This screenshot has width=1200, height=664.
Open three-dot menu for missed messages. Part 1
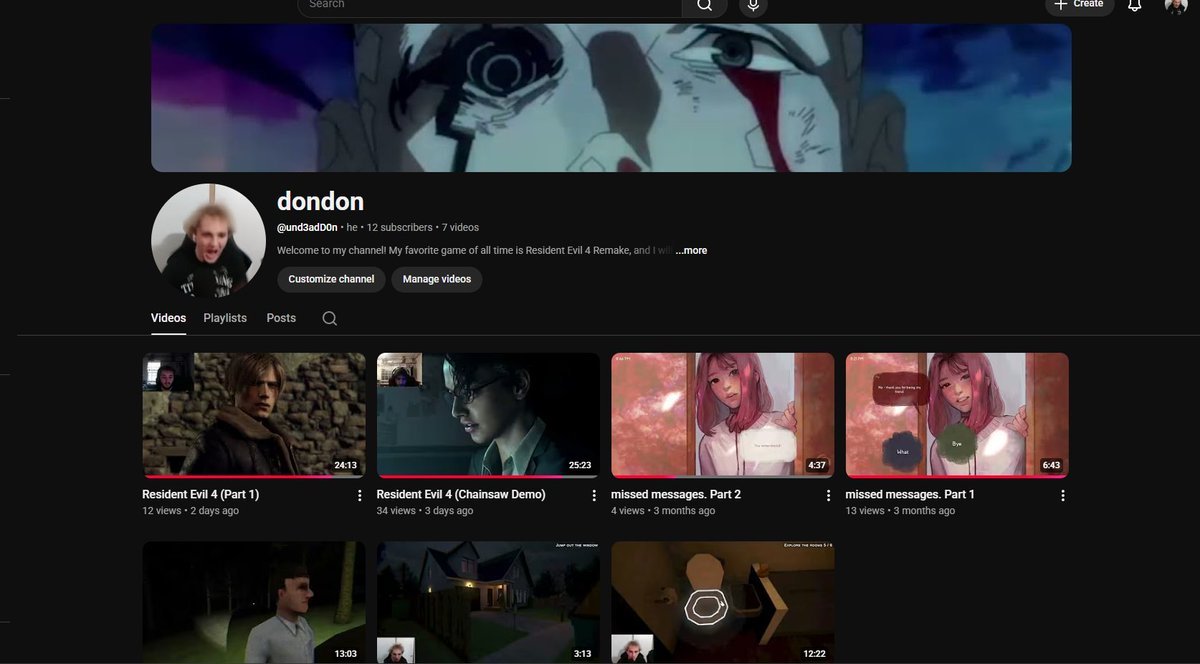1062,495
